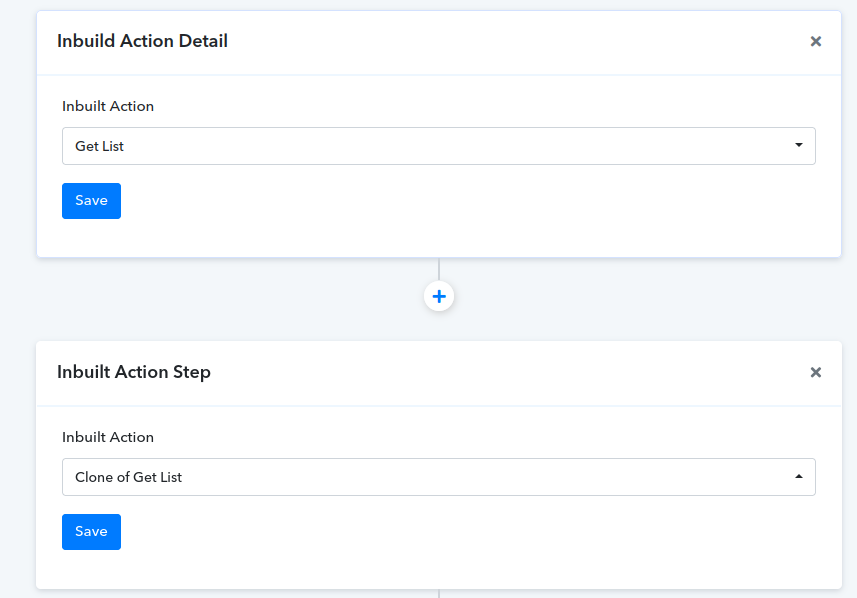Collapse the Clone of Get List caret arrow
The width and height of the screenshot is (857, 598).
pos(799,477)
